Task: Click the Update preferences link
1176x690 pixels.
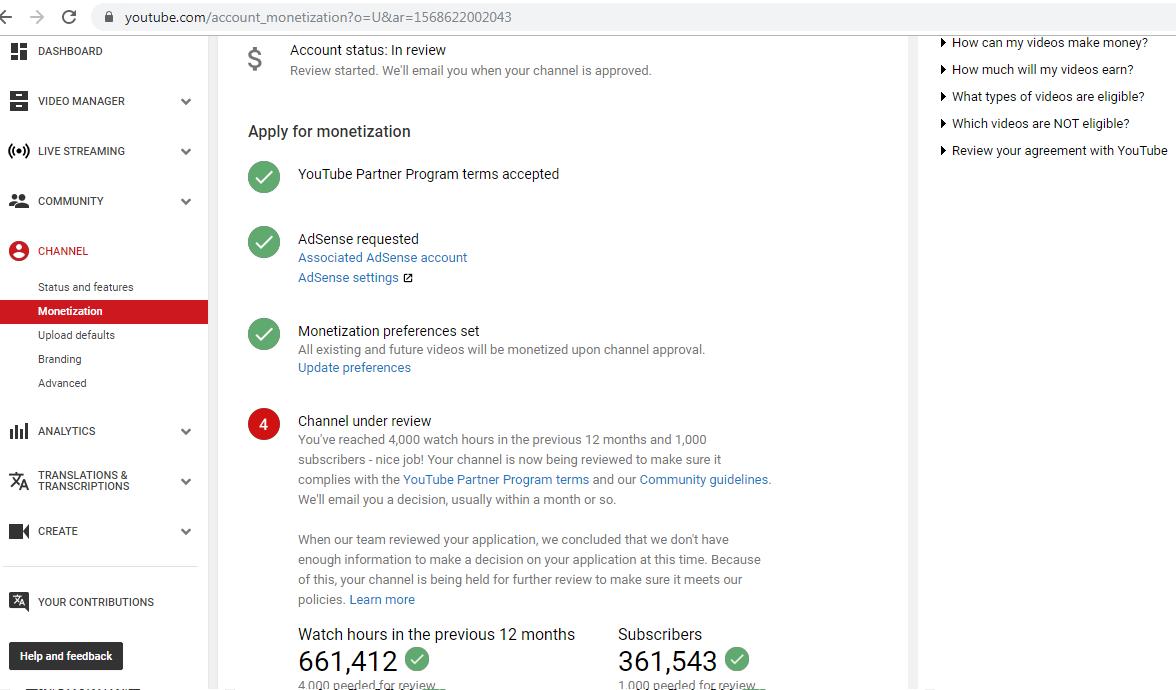Action: [354, 368]
